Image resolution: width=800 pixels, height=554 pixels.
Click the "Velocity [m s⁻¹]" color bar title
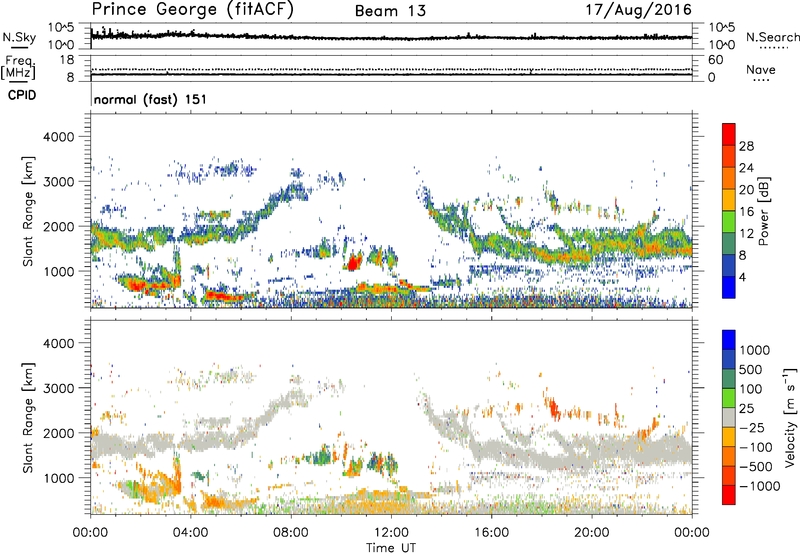[790, 417]
